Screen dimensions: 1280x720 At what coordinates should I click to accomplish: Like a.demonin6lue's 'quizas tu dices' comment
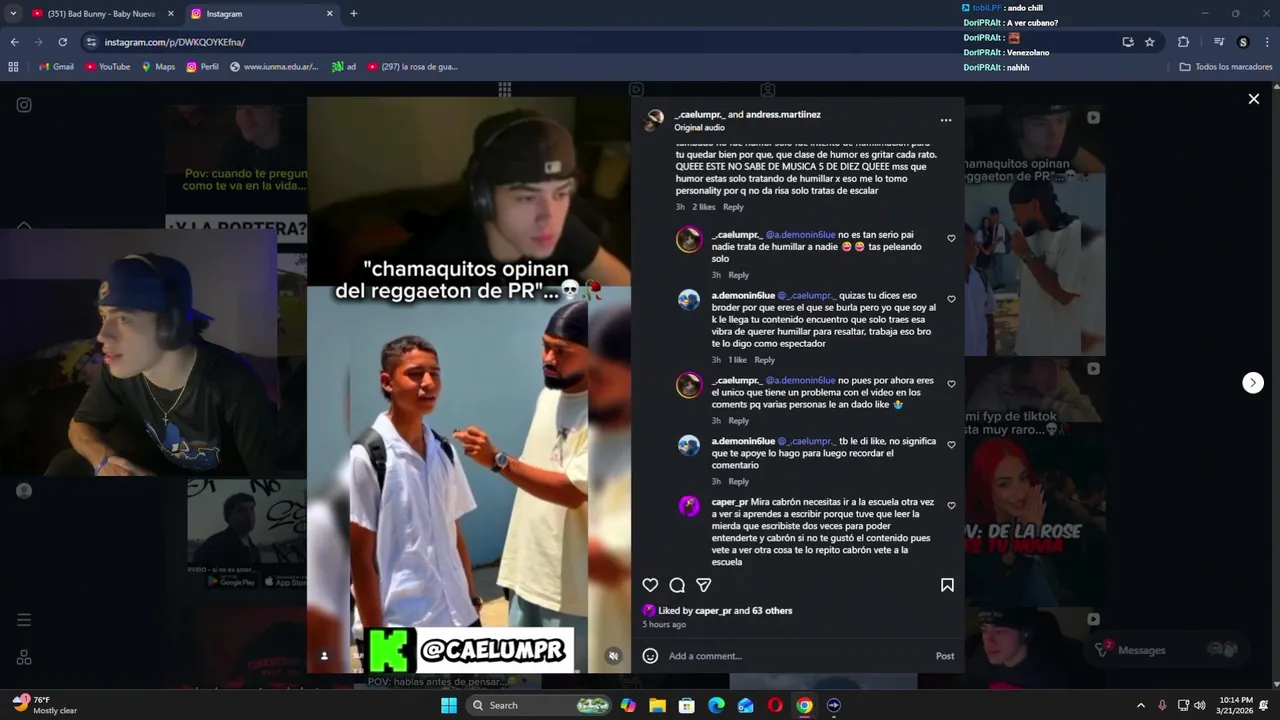pyautogui.click(x=951, y=299)
